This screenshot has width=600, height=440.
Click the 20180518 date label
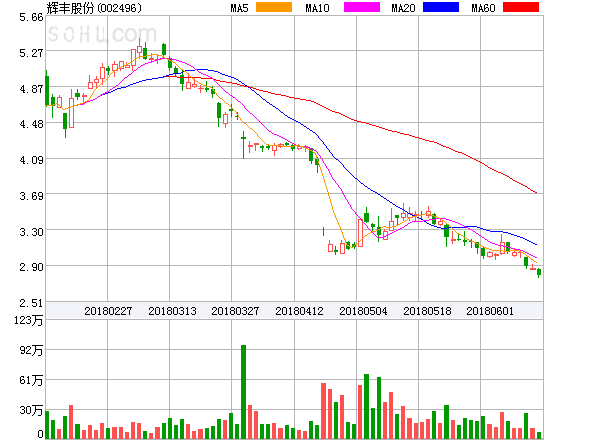pos(427,311)
